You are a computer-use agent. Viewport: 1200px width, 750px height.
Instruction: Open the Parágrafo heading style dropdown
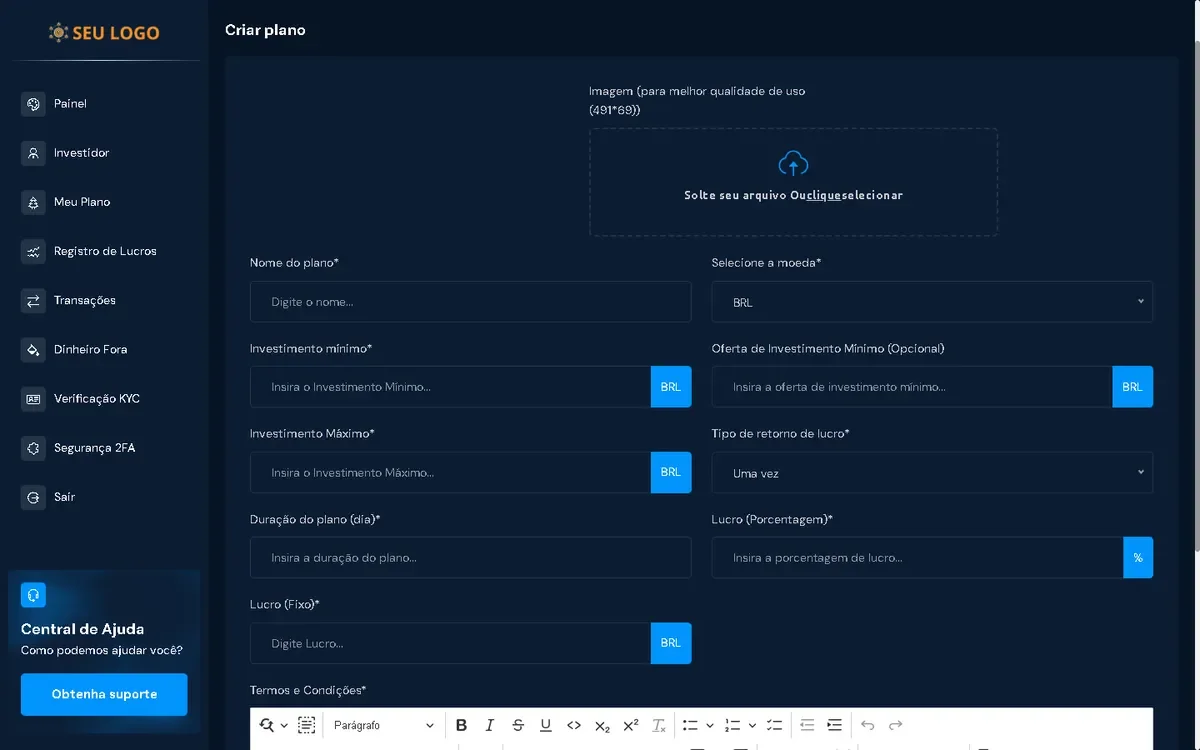point(384,725)
